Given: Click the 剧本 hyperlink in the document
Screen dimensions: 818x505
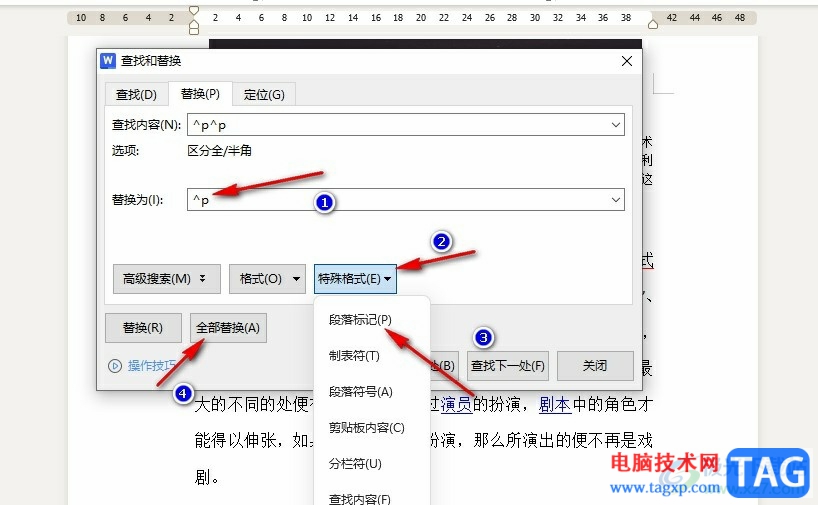Looking at the screenshot, I should pyautogui.click(x=555, y=404).
